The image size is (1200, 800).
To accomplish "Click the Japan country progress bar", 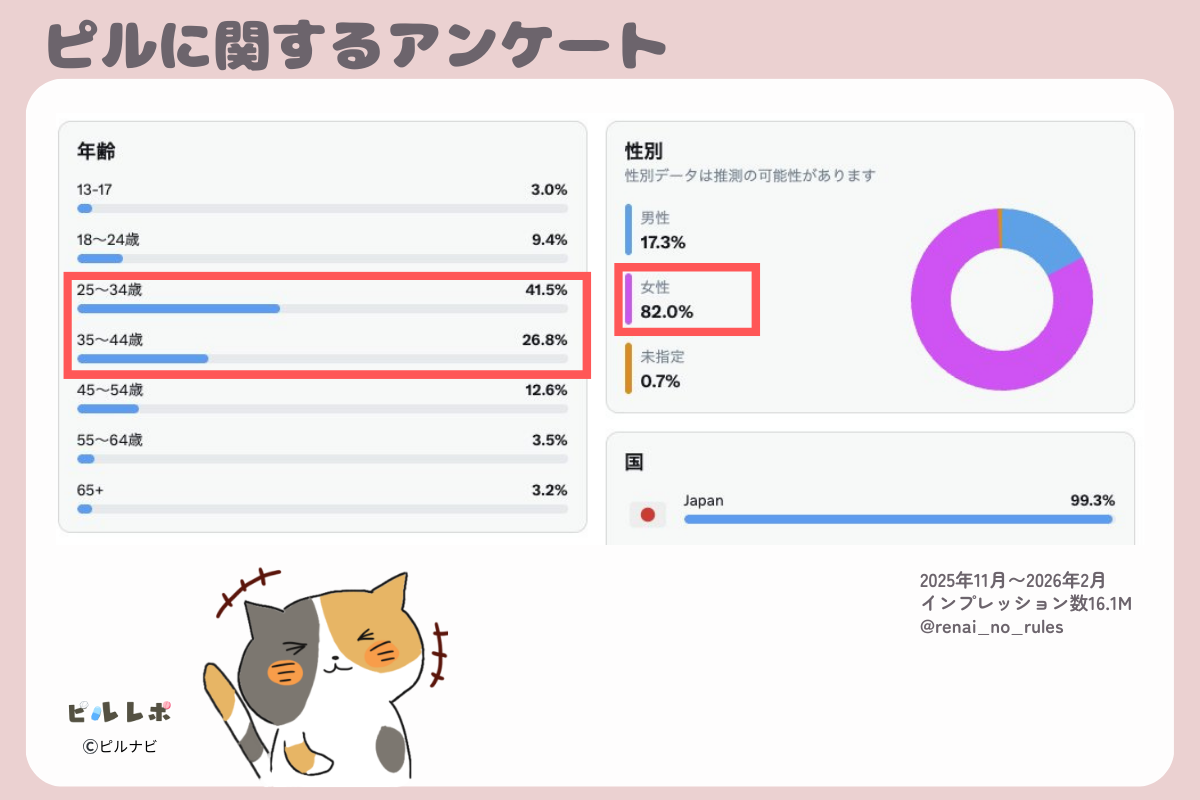I will click(898, 519).
